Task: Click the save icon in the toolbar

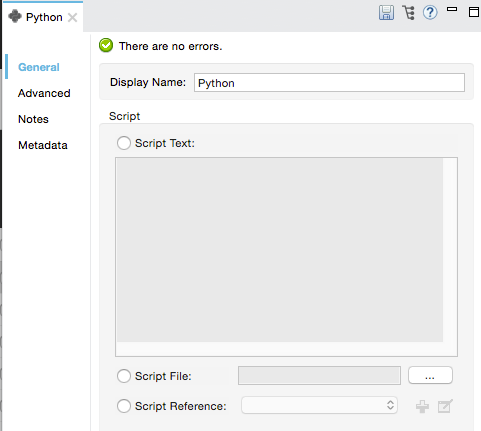Action: pos(386,13)
